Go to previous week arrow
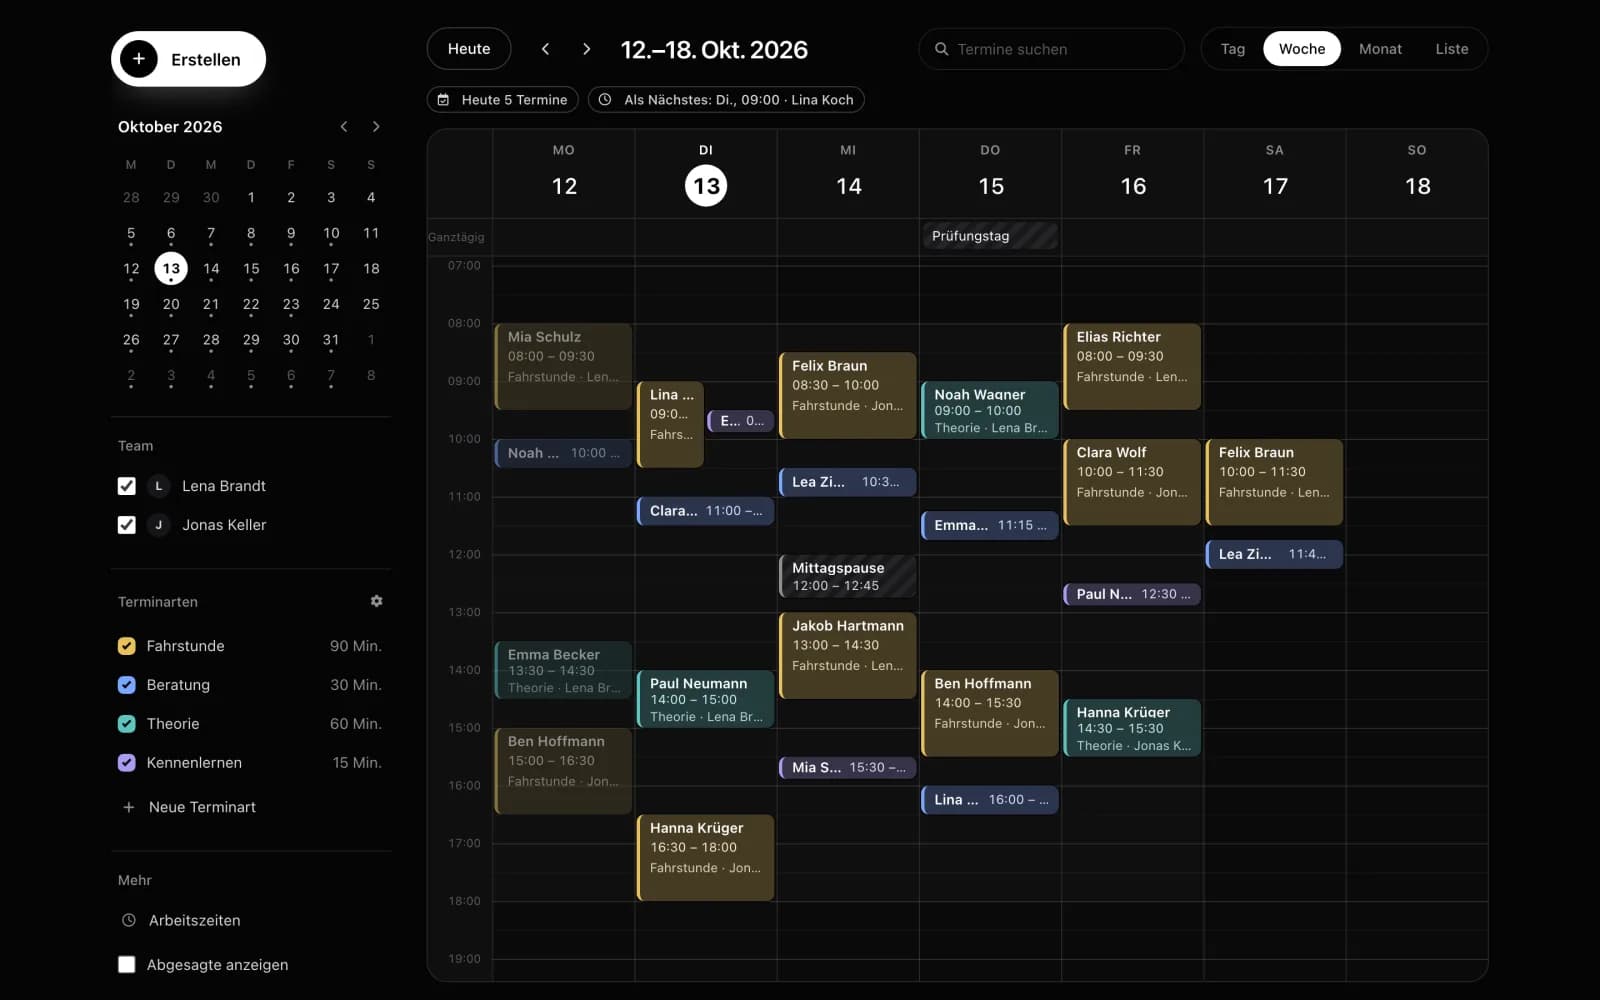The height and width of the screenshot is (1000, 1600). [x=545, y=49]
